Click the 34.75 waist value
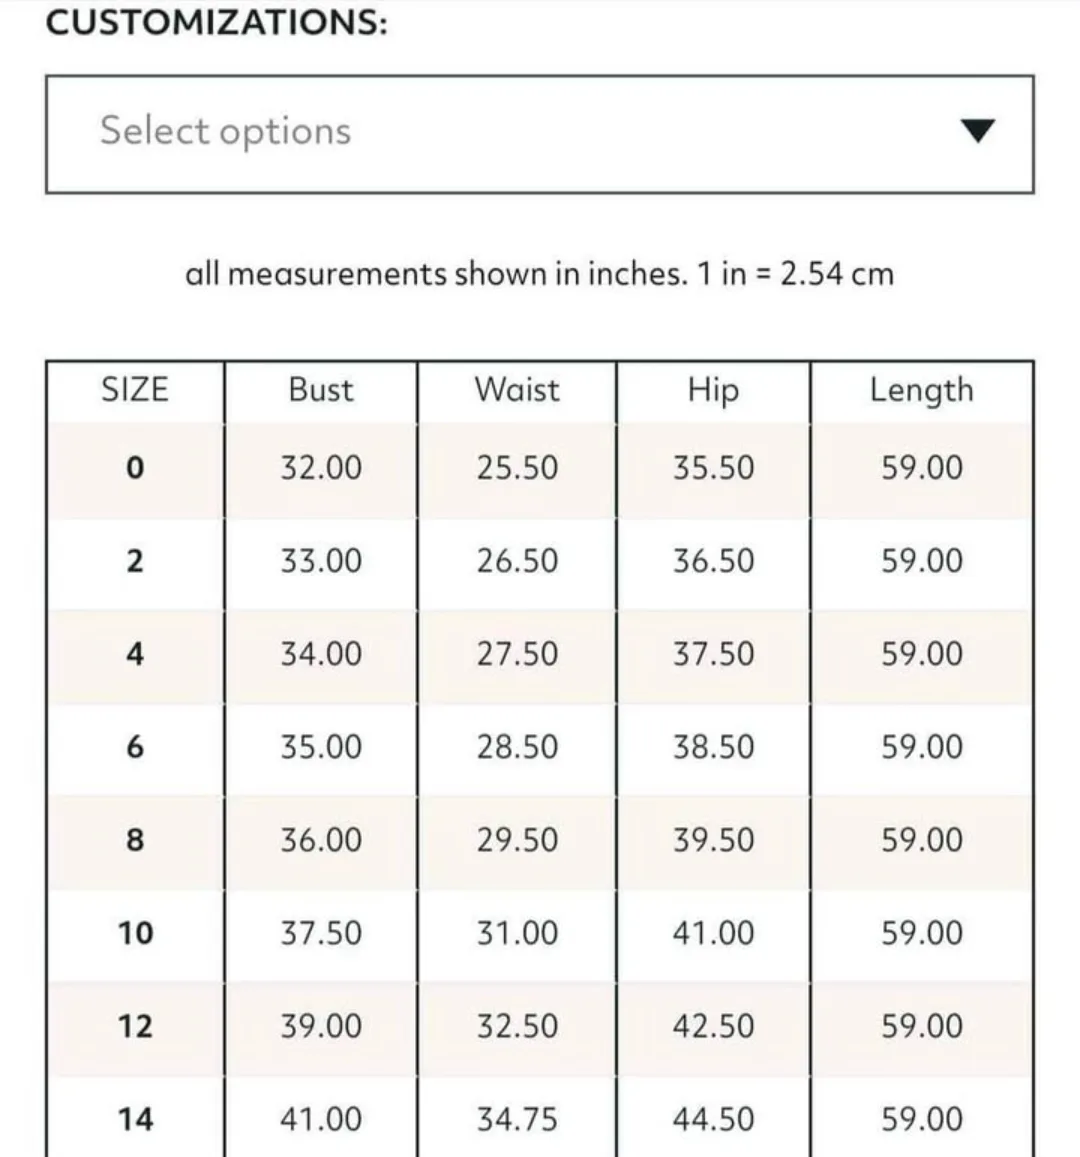The image size is (1080, 1157). (516, 1118)
